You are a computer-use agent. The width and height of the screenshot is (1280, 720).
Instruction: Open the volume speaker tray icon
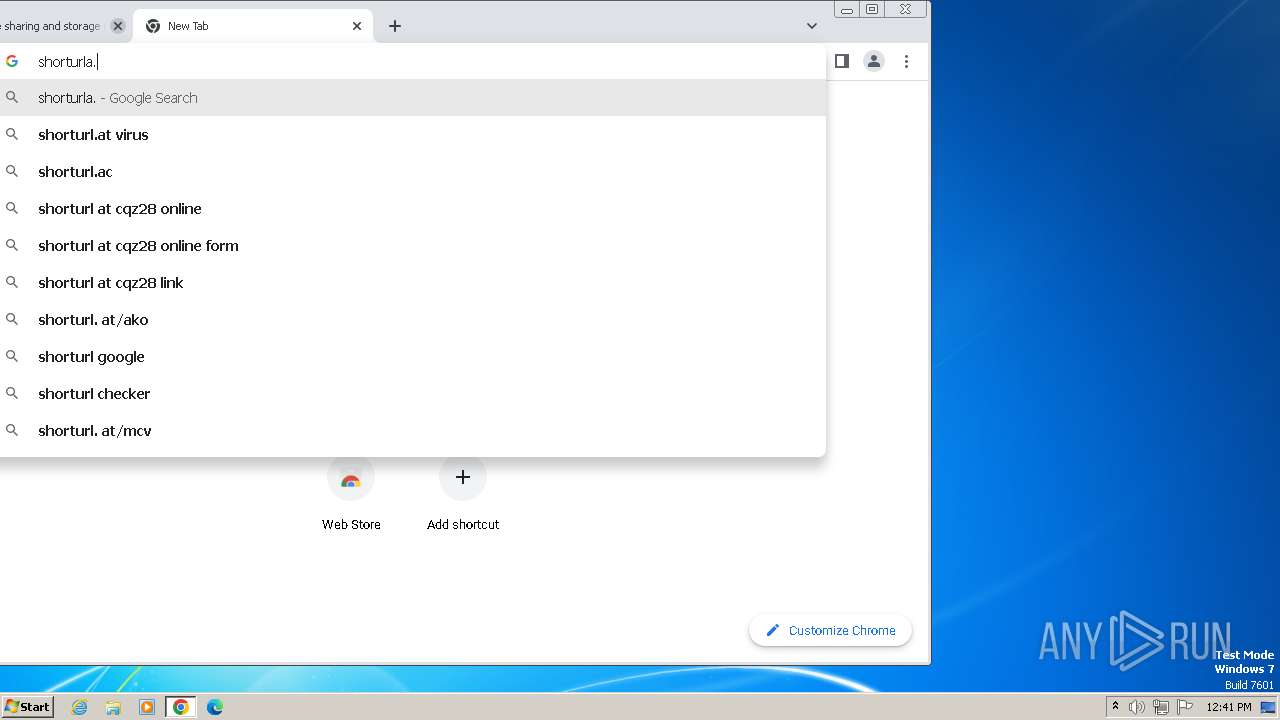(x=1137, y=707)
